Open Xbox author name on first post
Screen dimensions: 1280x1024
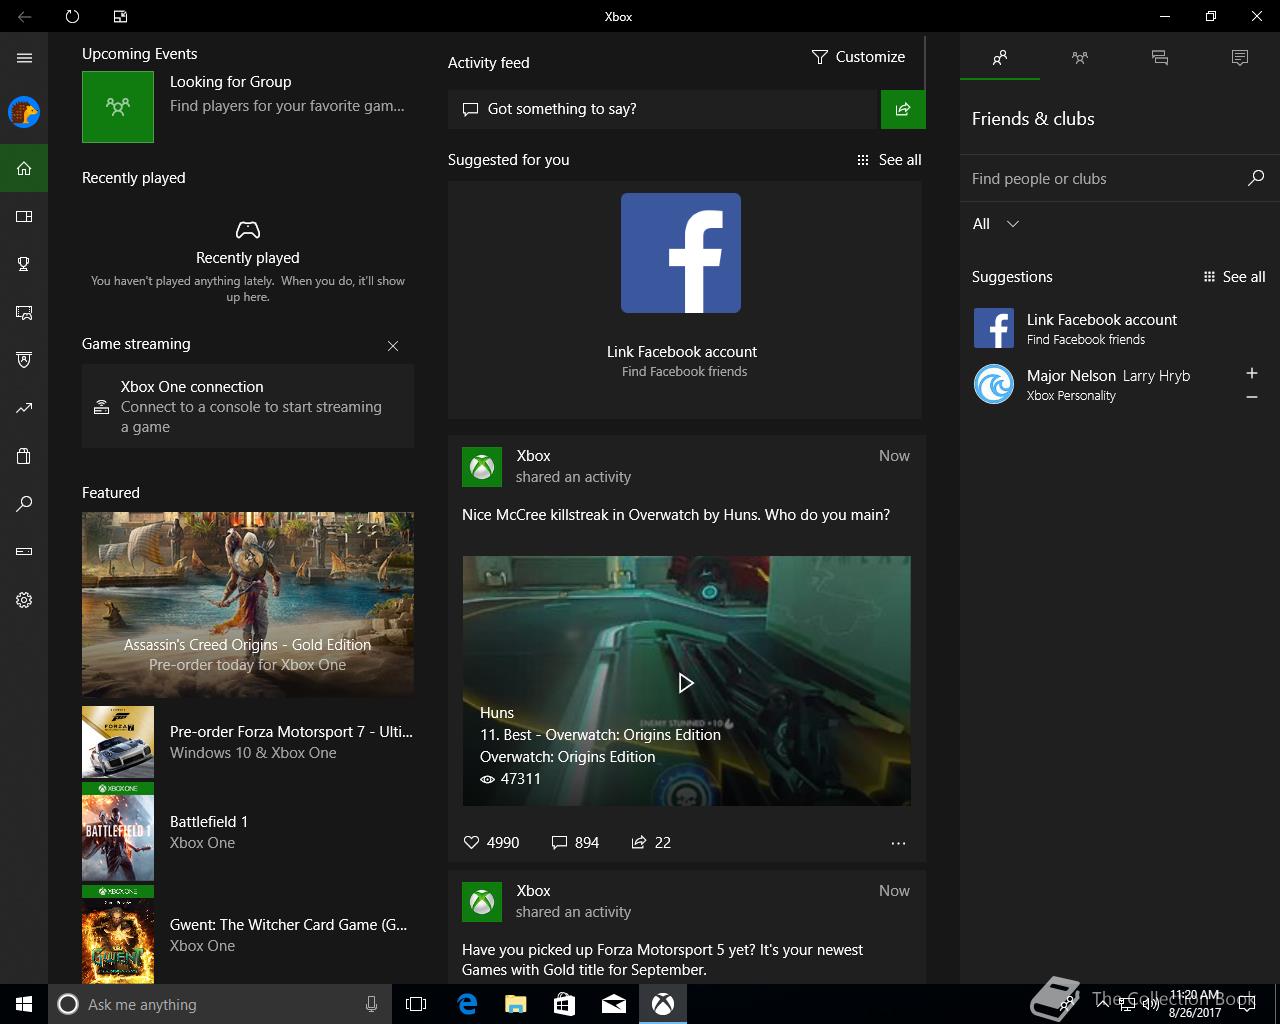click(534, 456)
